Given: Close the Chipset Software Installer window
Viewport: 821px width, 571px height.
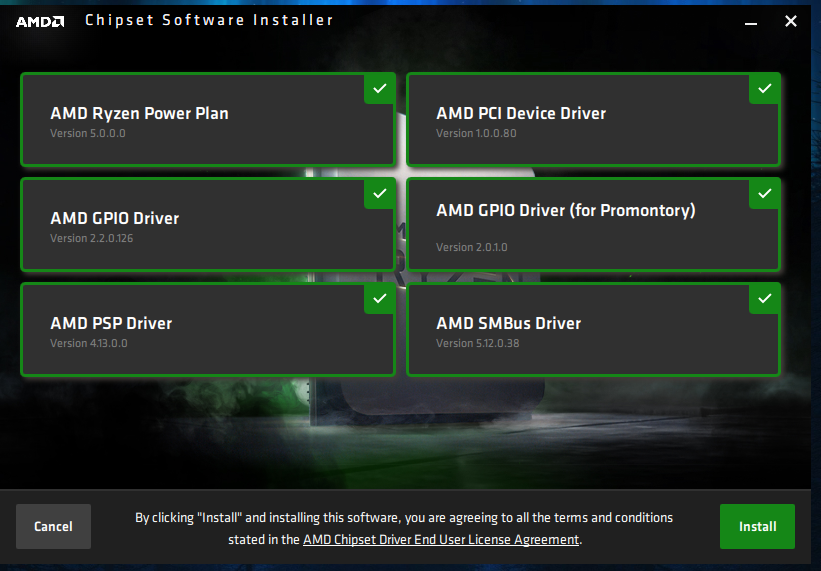Looking at the screenshot, I should [790, 21].
